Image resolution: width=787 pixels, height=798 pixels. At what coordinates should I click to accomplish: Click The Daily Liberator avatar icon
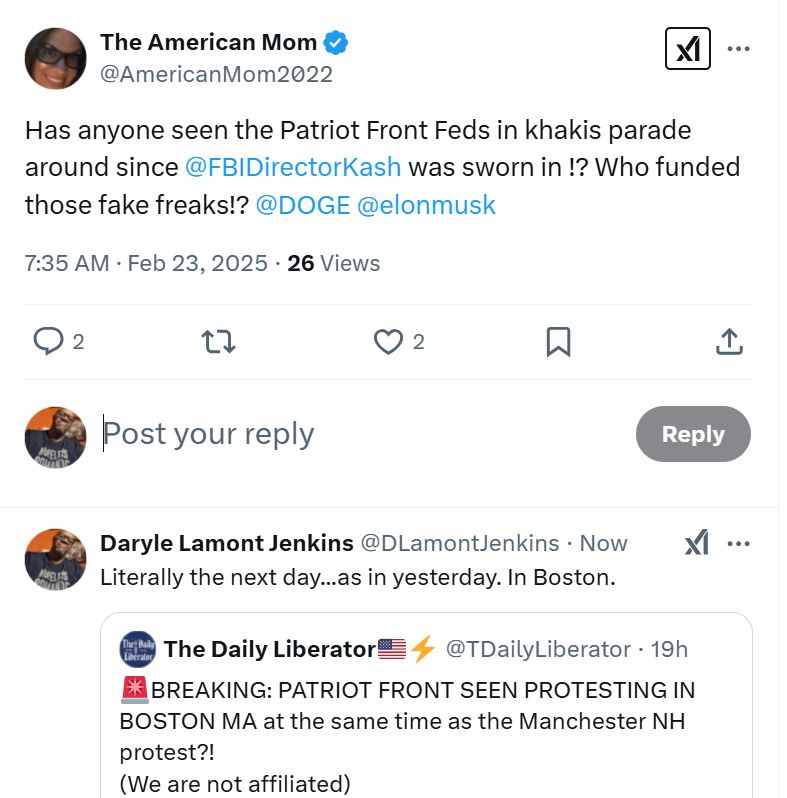[137, 649]
